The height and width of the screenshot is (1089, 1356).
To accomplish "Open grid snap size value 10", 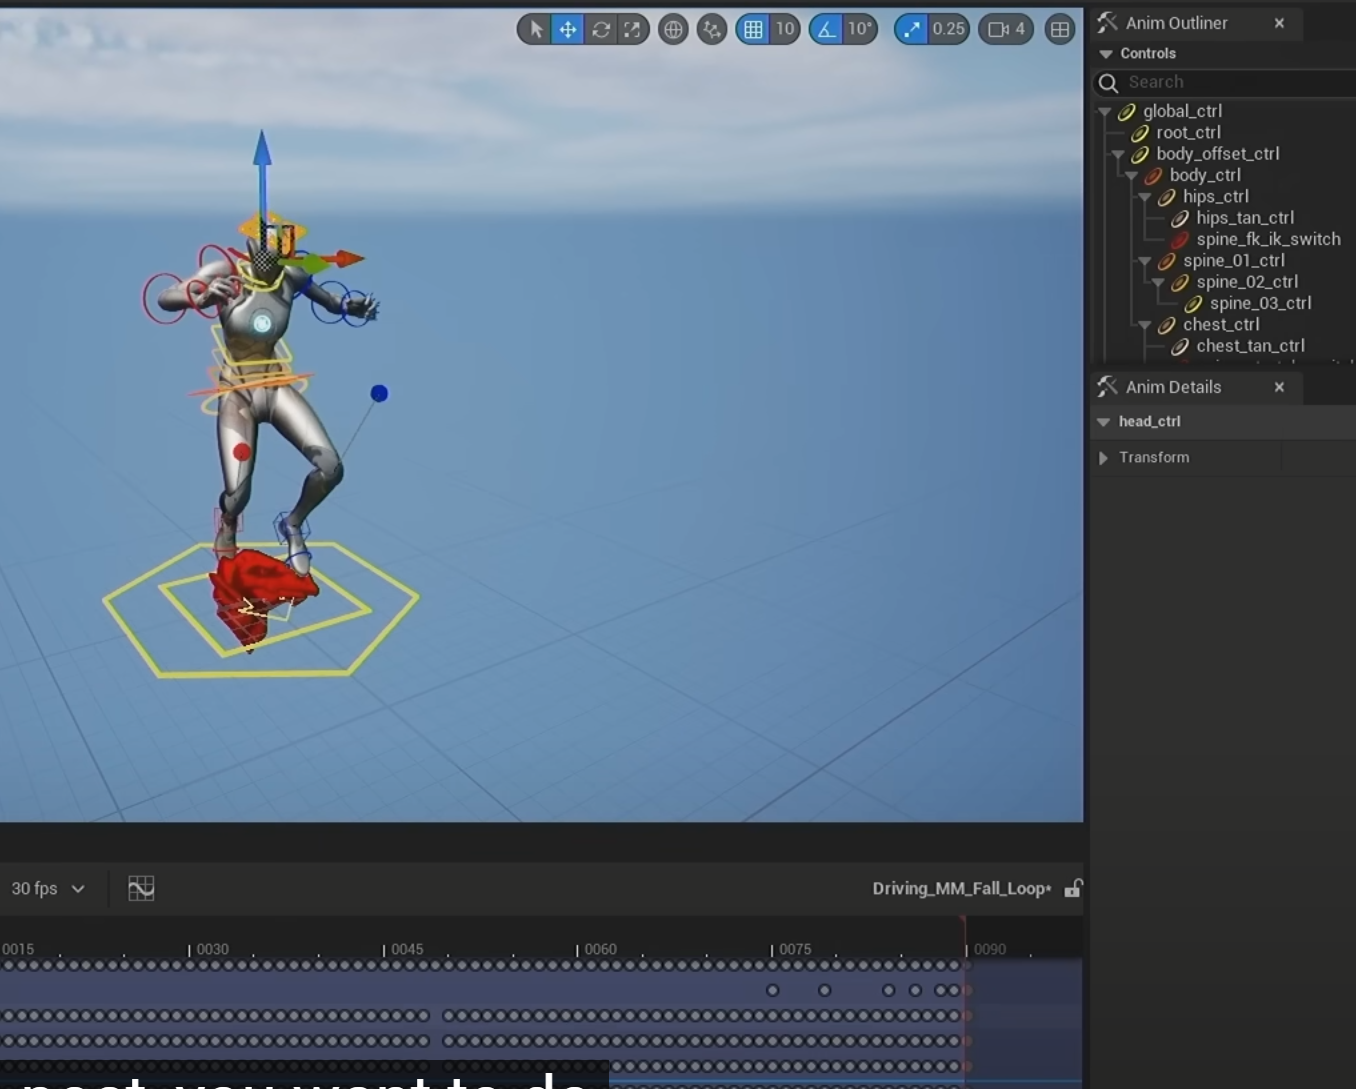I will [785, 29].
